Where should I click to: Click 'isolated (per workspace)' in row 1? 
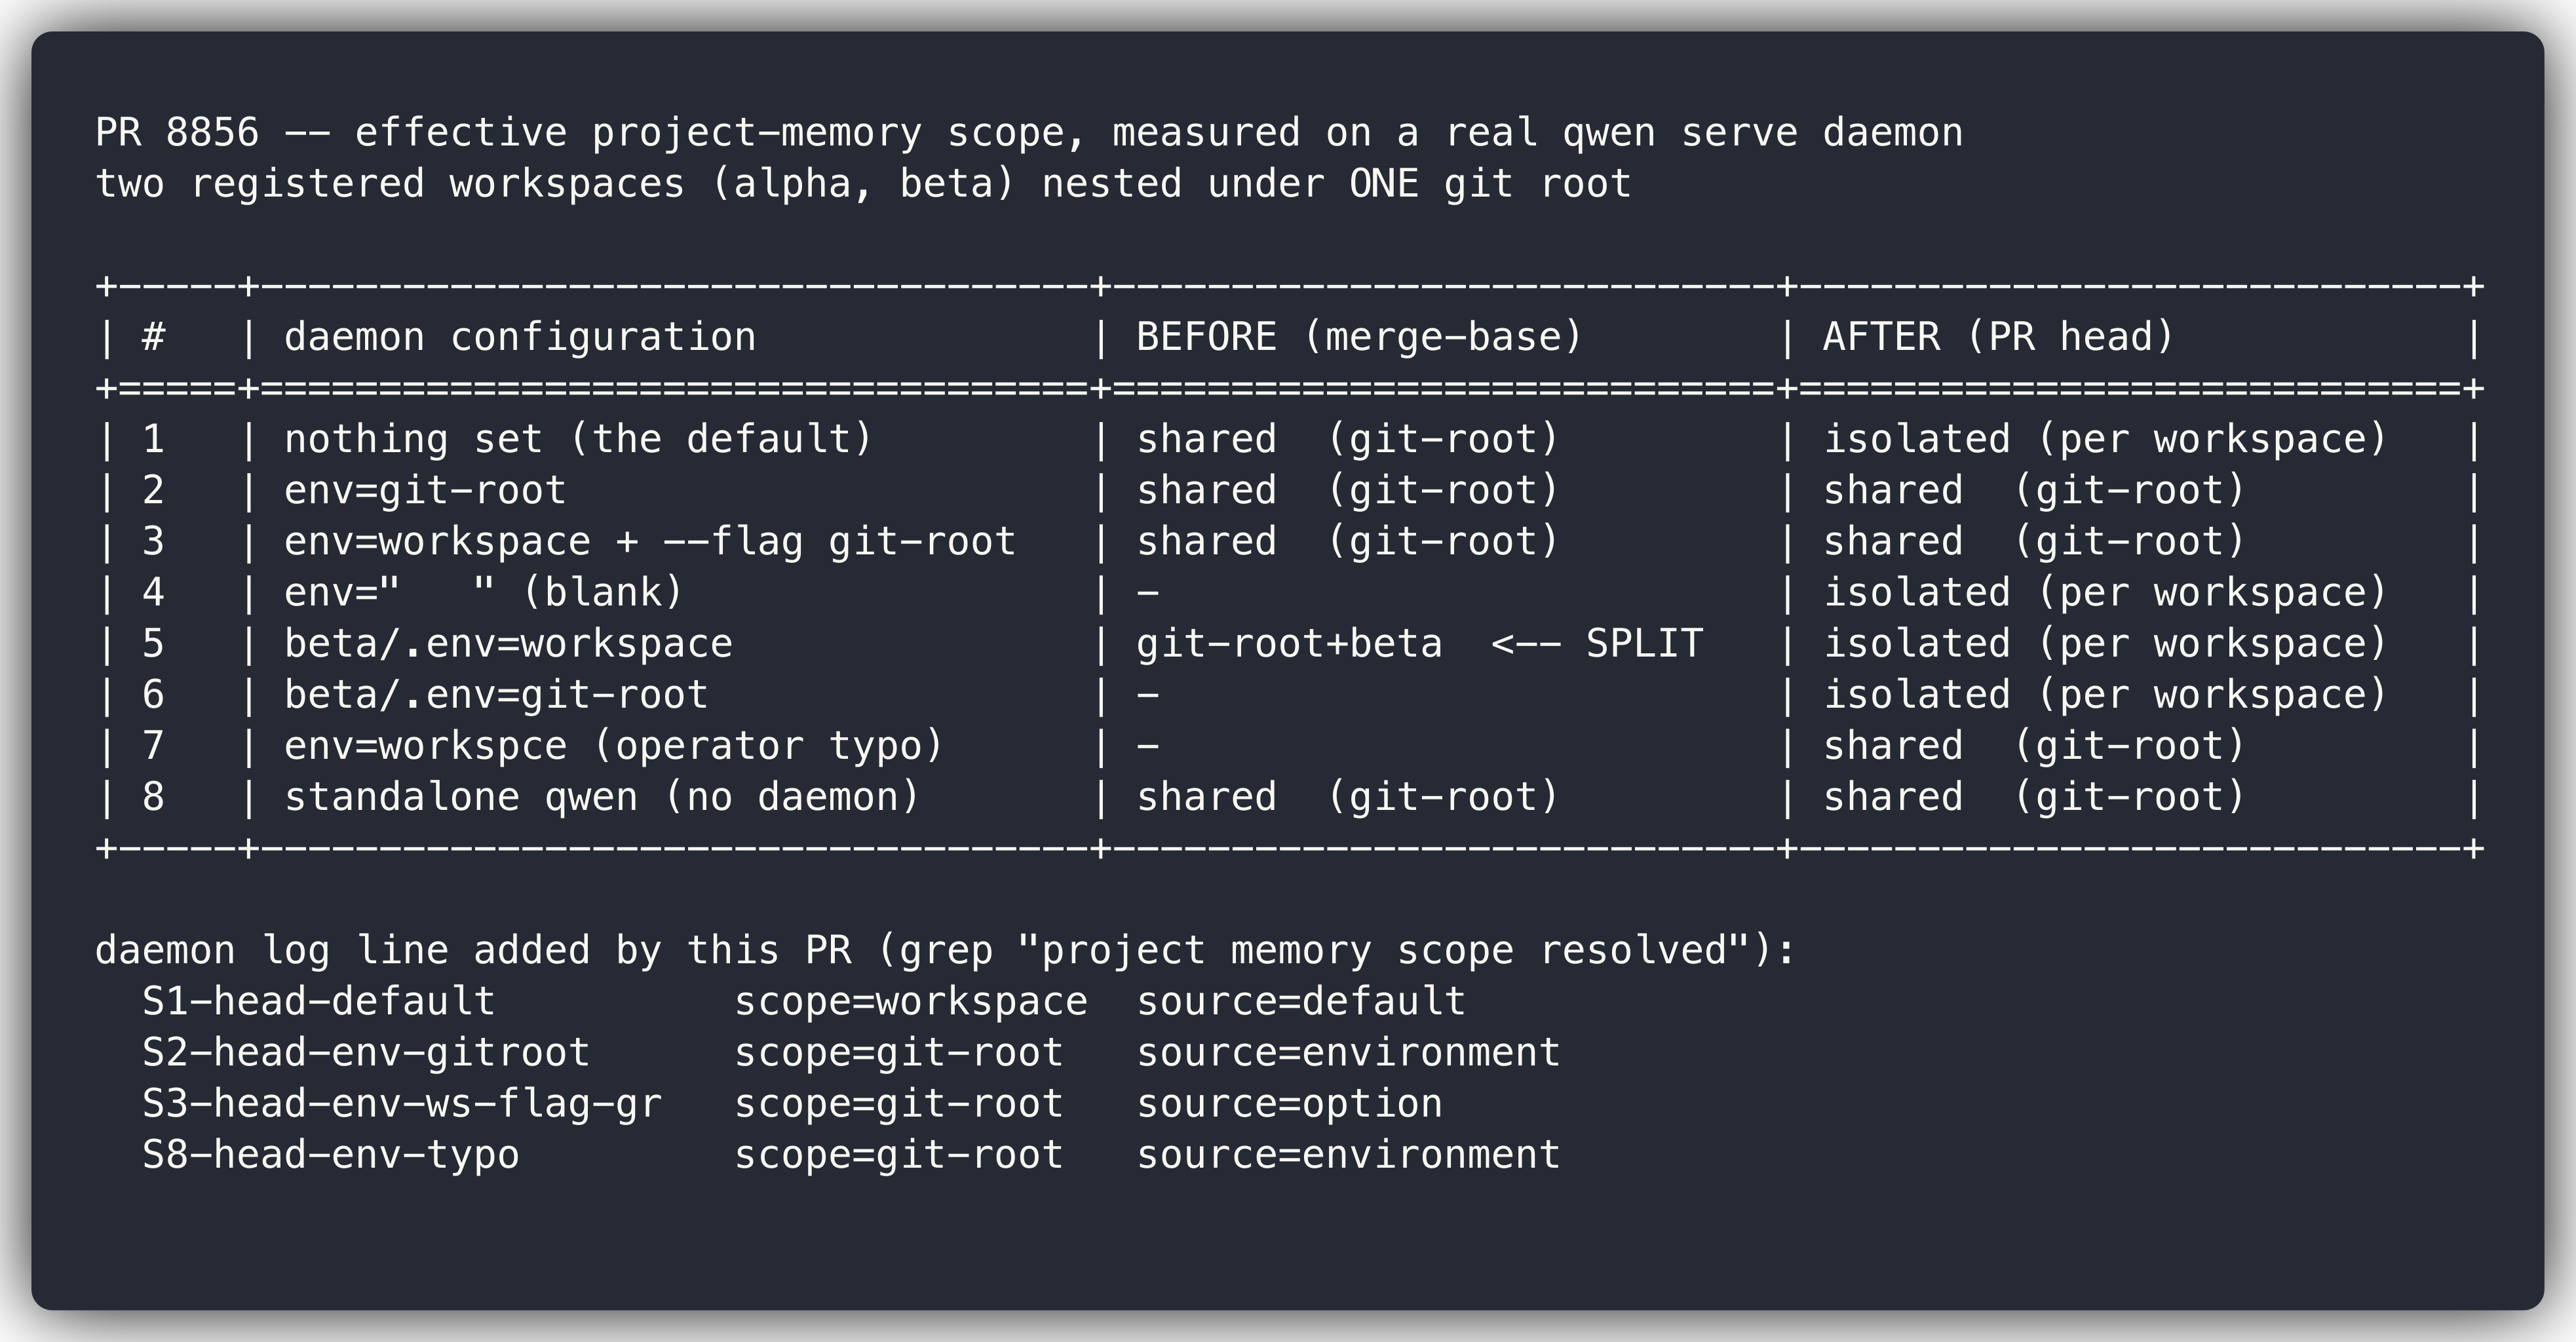pos(2106,439)
